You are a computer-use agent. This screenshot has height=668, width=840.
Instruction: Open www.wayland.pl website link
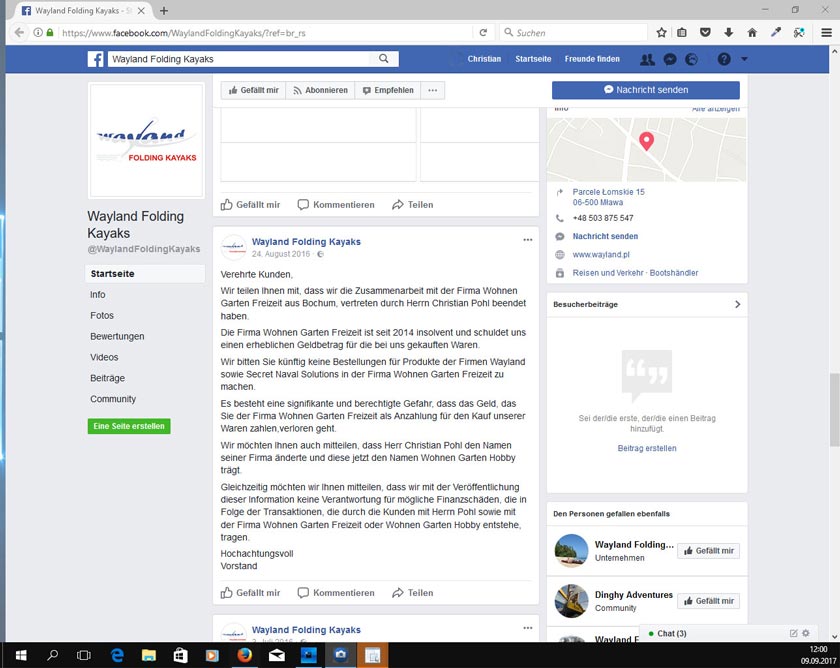tap(601, 254)
